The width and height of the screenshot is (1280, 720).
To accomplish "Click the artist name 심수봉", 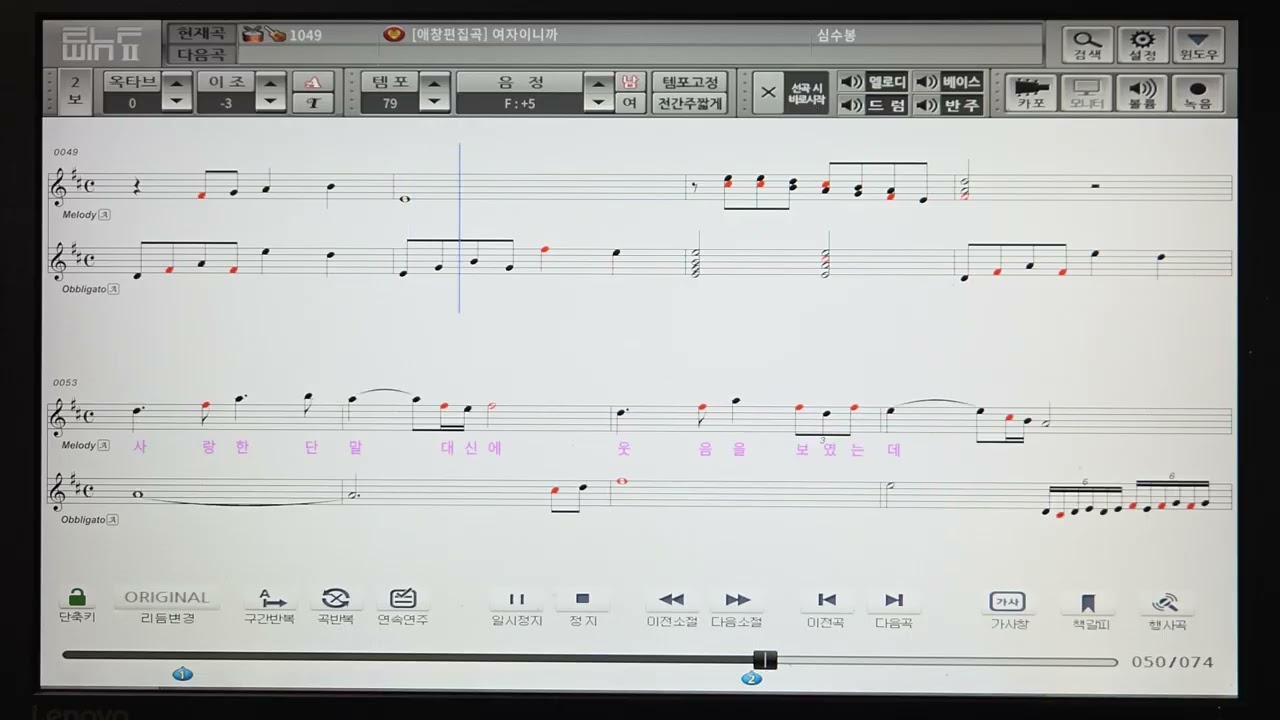I will pyautogui.click(x=837, y=35).
